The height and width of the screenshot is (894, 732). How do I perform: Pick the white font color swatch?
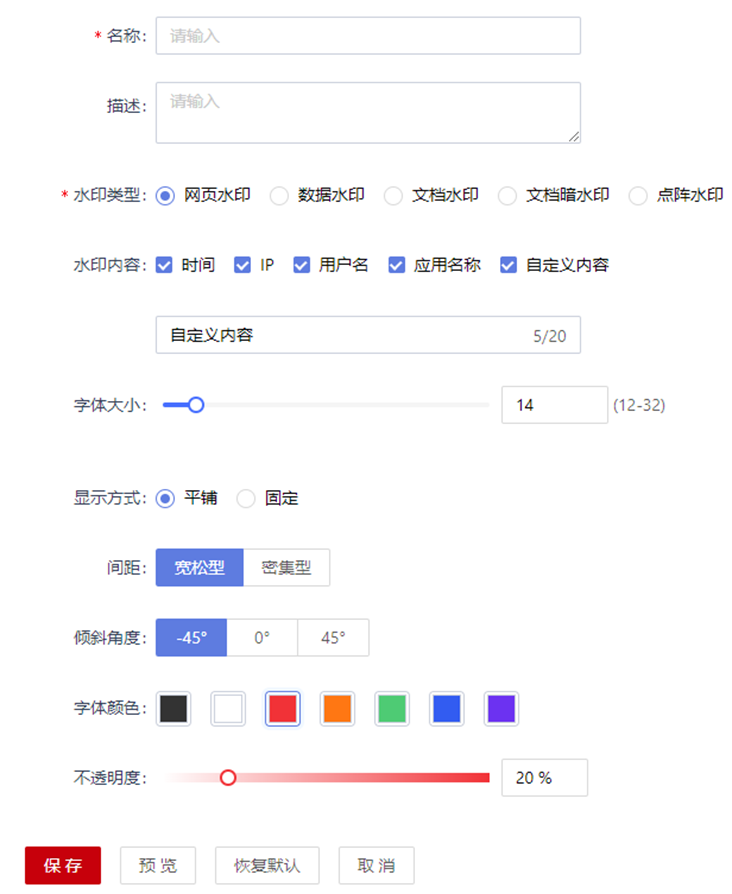tap(228, 709)
